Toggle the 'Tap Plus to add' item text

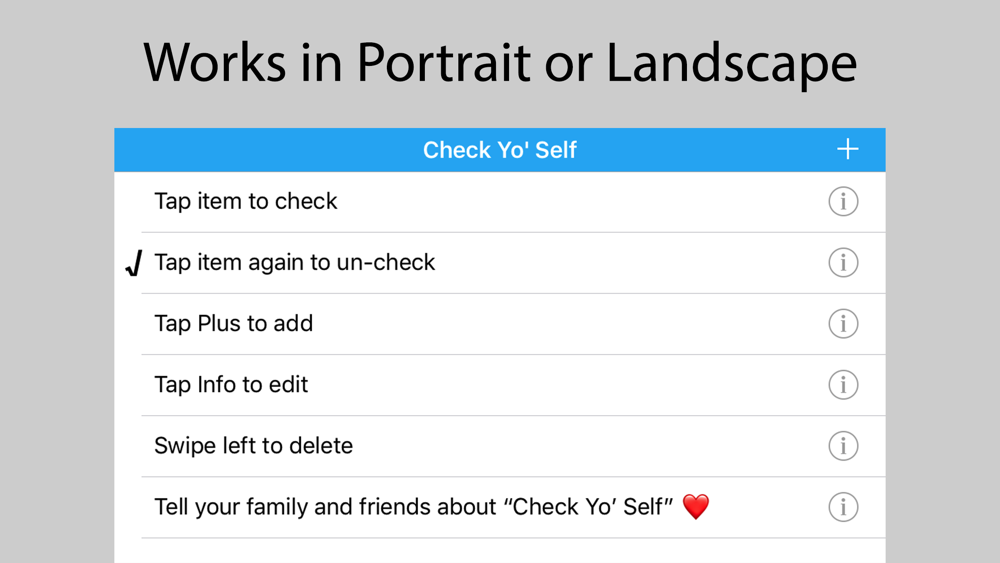[x=233, y=324]
